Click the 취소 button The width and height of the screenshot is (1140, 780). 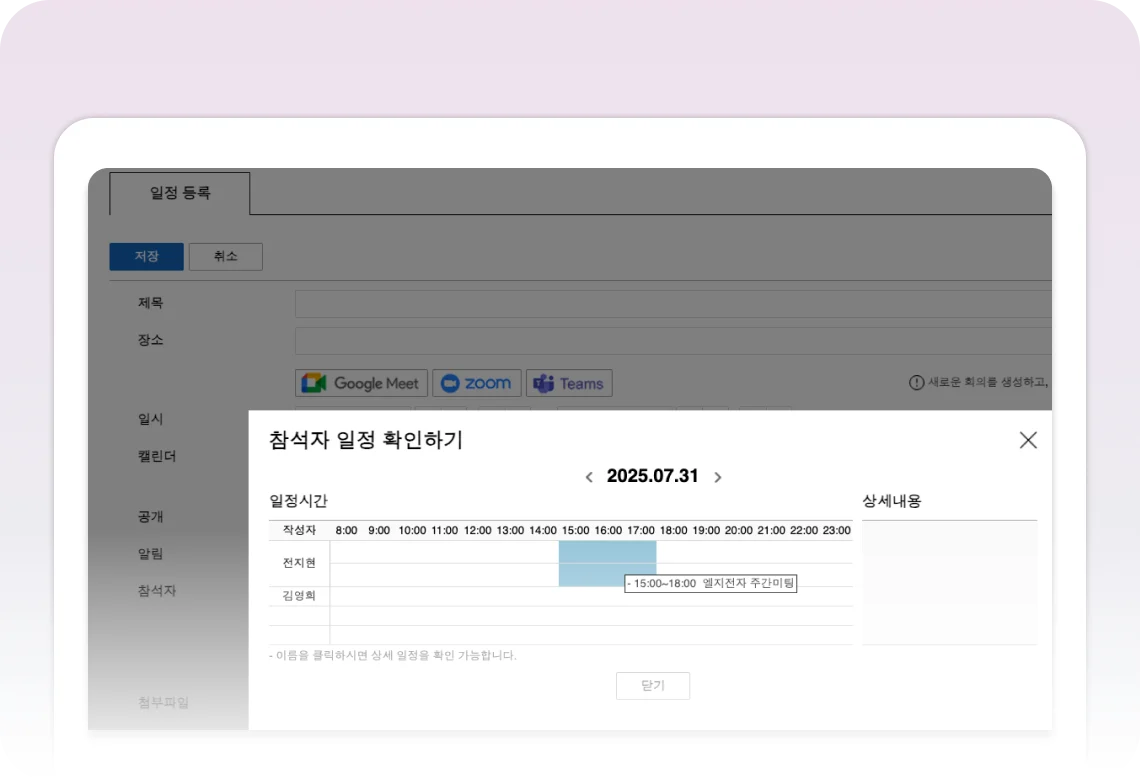(x=225, y=257)
